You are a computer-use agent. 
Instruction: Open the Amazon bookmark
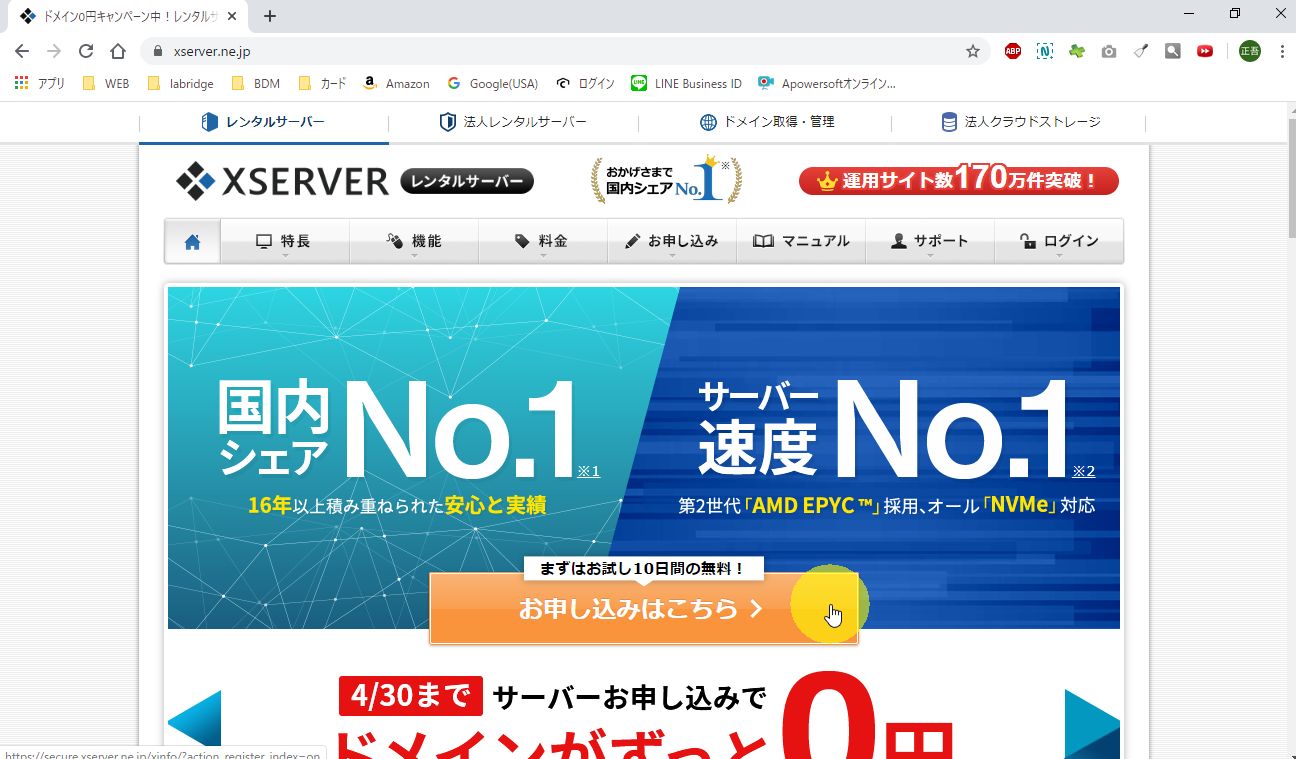(x=396, y=84)
